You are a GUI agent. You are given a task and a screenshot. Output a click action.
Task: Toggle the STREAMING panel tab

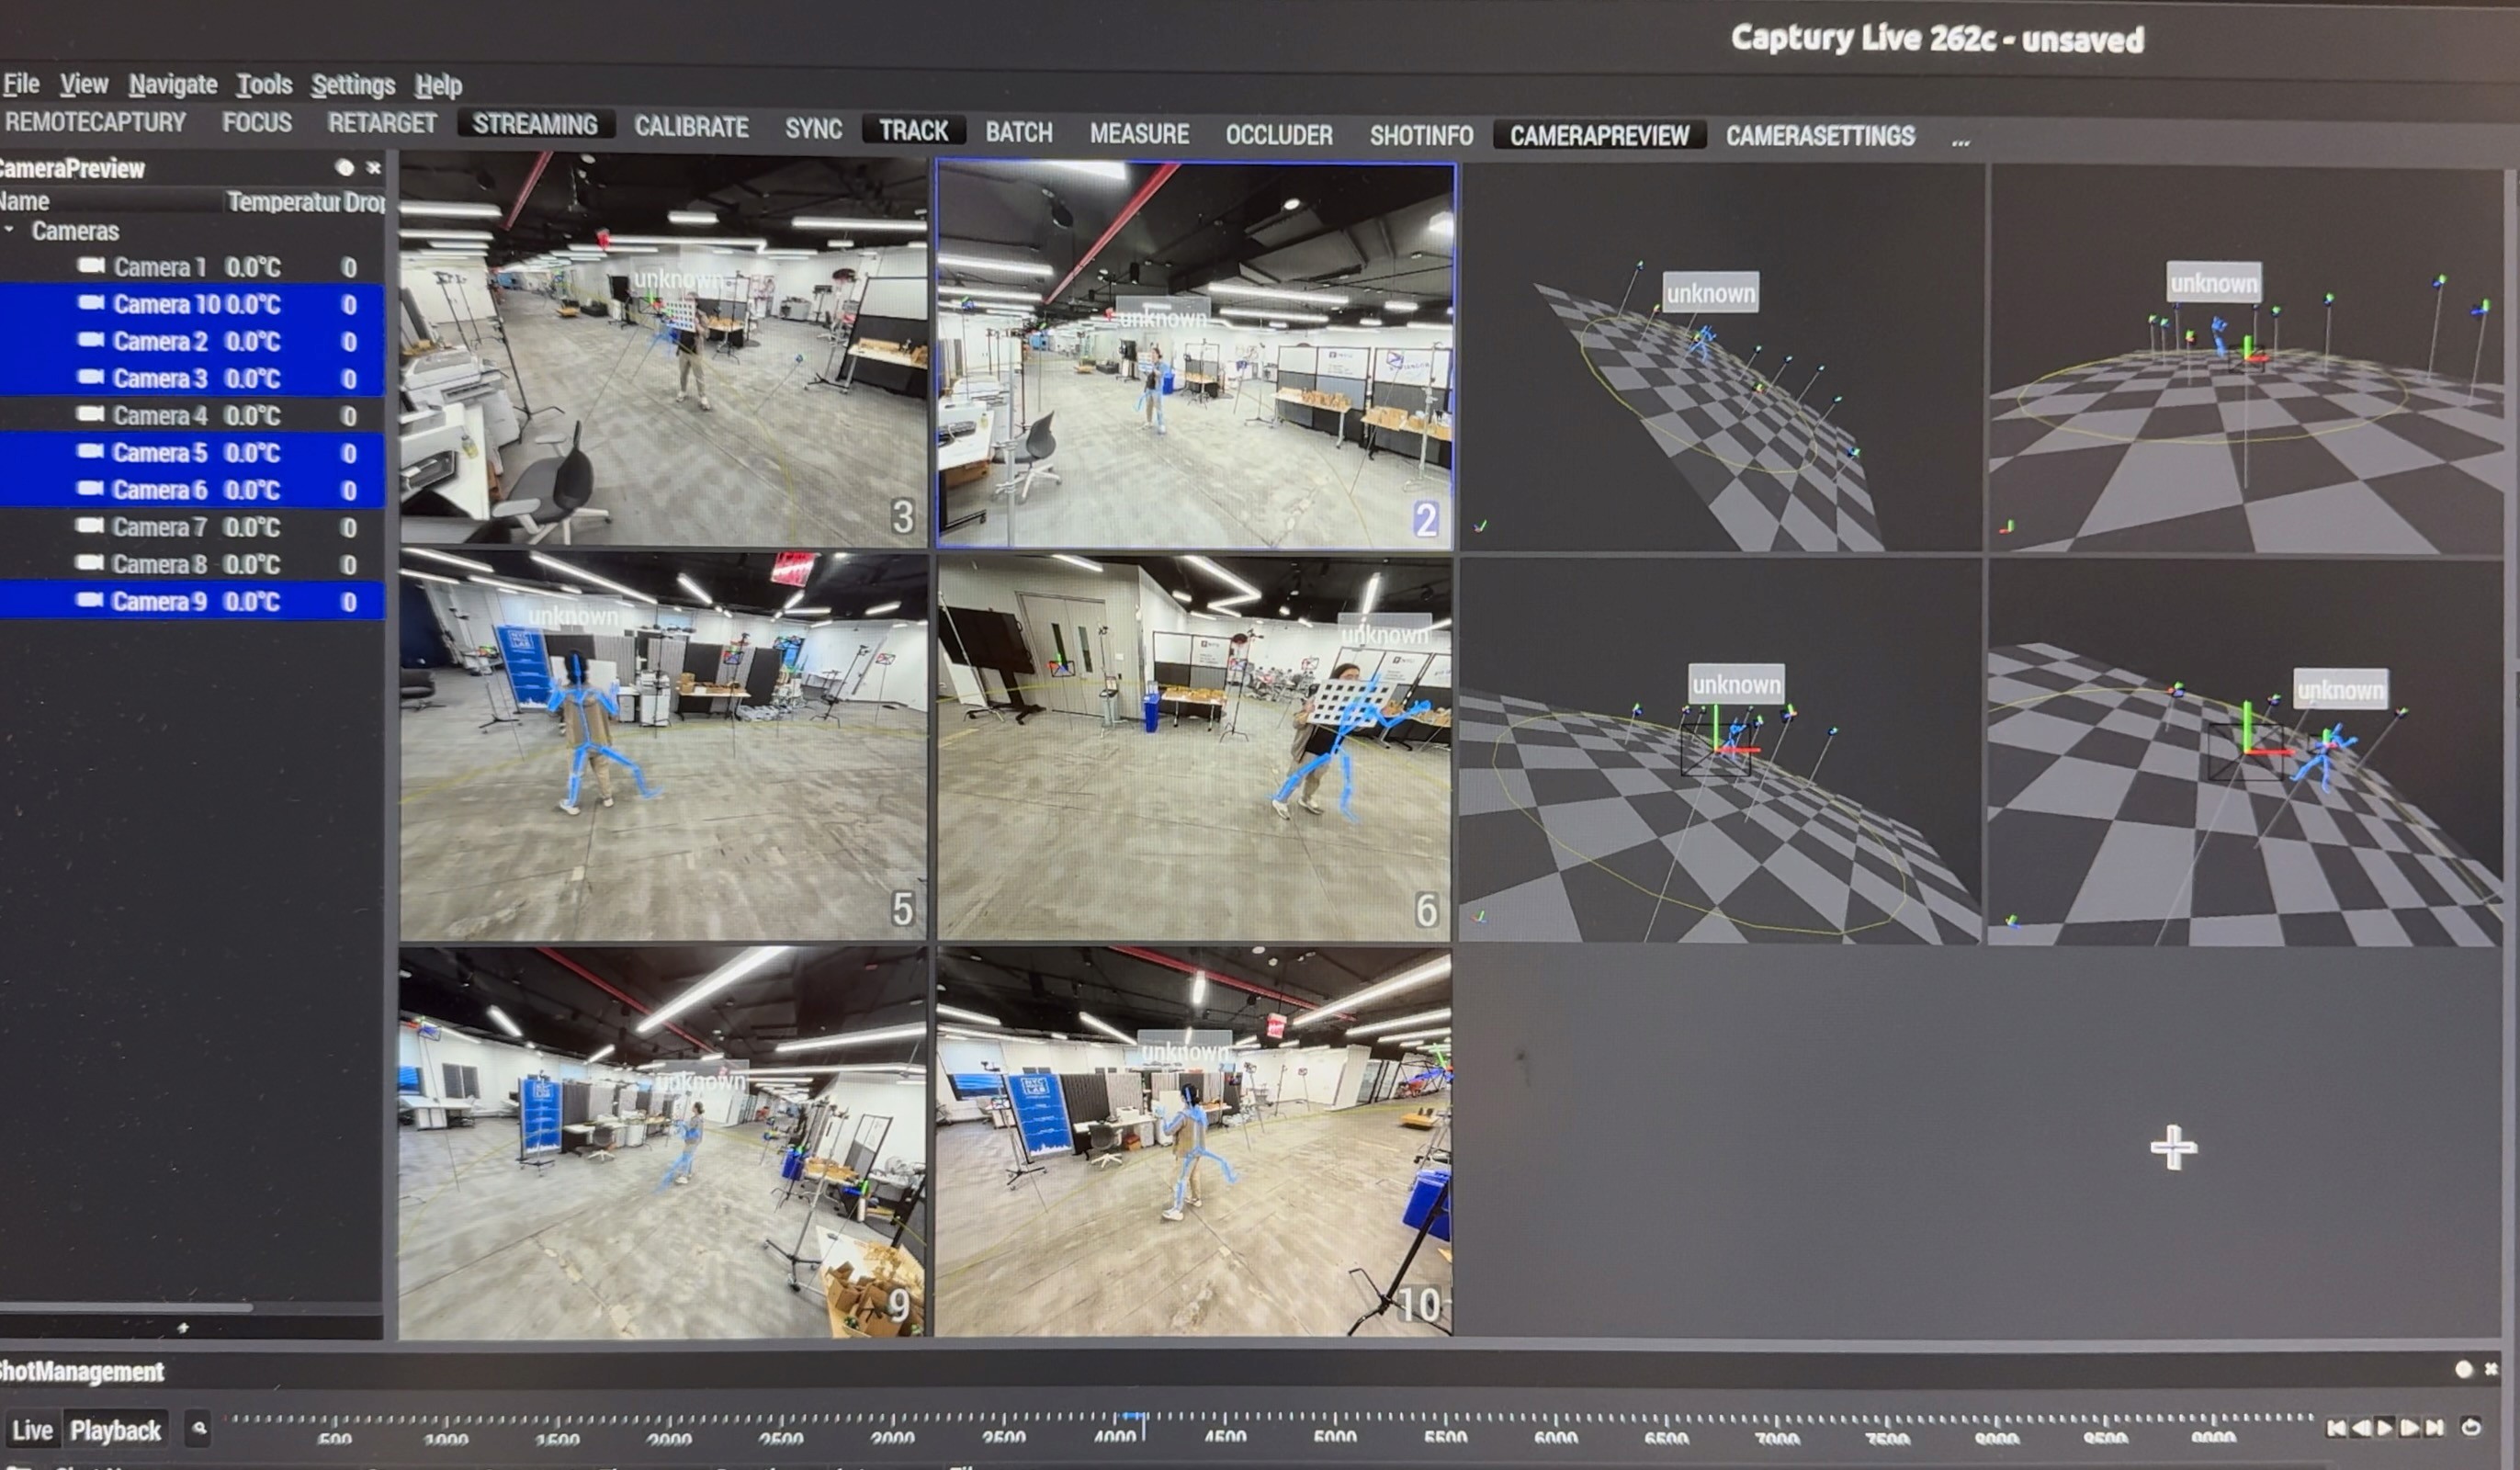(x=535, y=124)
